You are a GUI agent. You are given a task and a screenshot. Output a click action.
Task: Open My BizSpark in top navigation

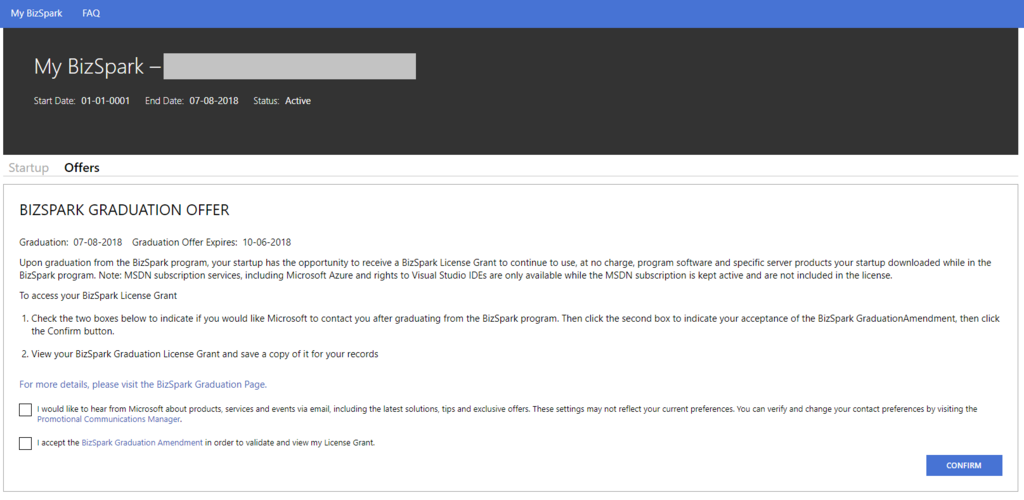(37, 13)
